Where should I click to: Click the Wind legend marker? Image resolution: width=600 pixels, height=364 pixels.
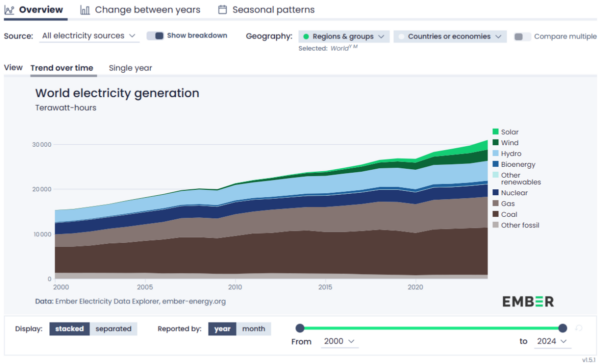(x=496, y=142)
